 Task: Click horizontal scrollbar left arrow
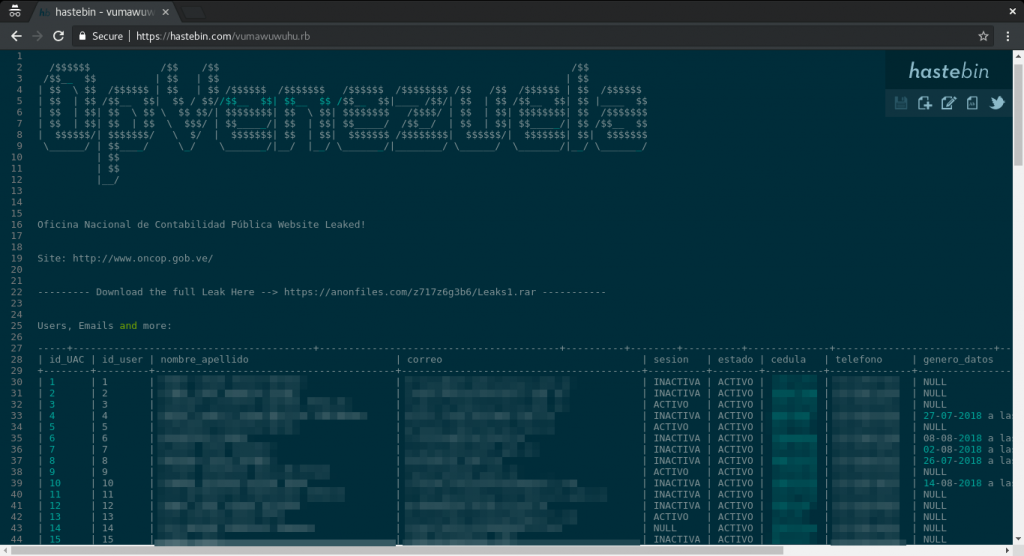point(5,551)
